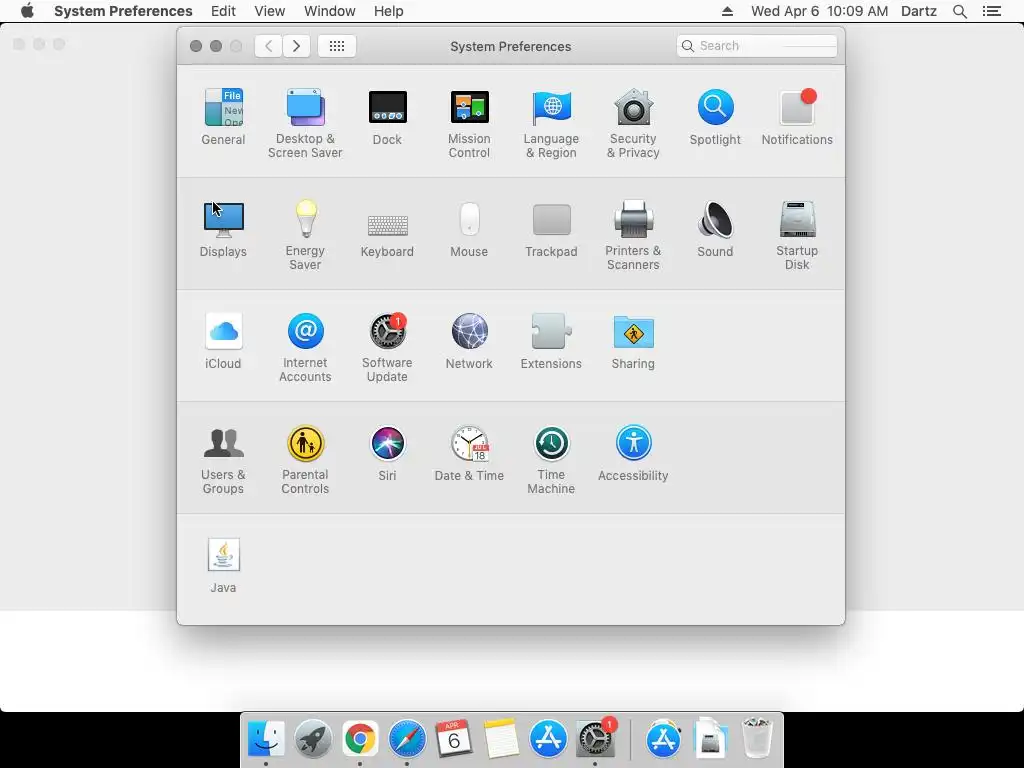Viewport: 1024px width, 768px height.
Task: Open the Dock preferences pane
Action: pos(387,118)
